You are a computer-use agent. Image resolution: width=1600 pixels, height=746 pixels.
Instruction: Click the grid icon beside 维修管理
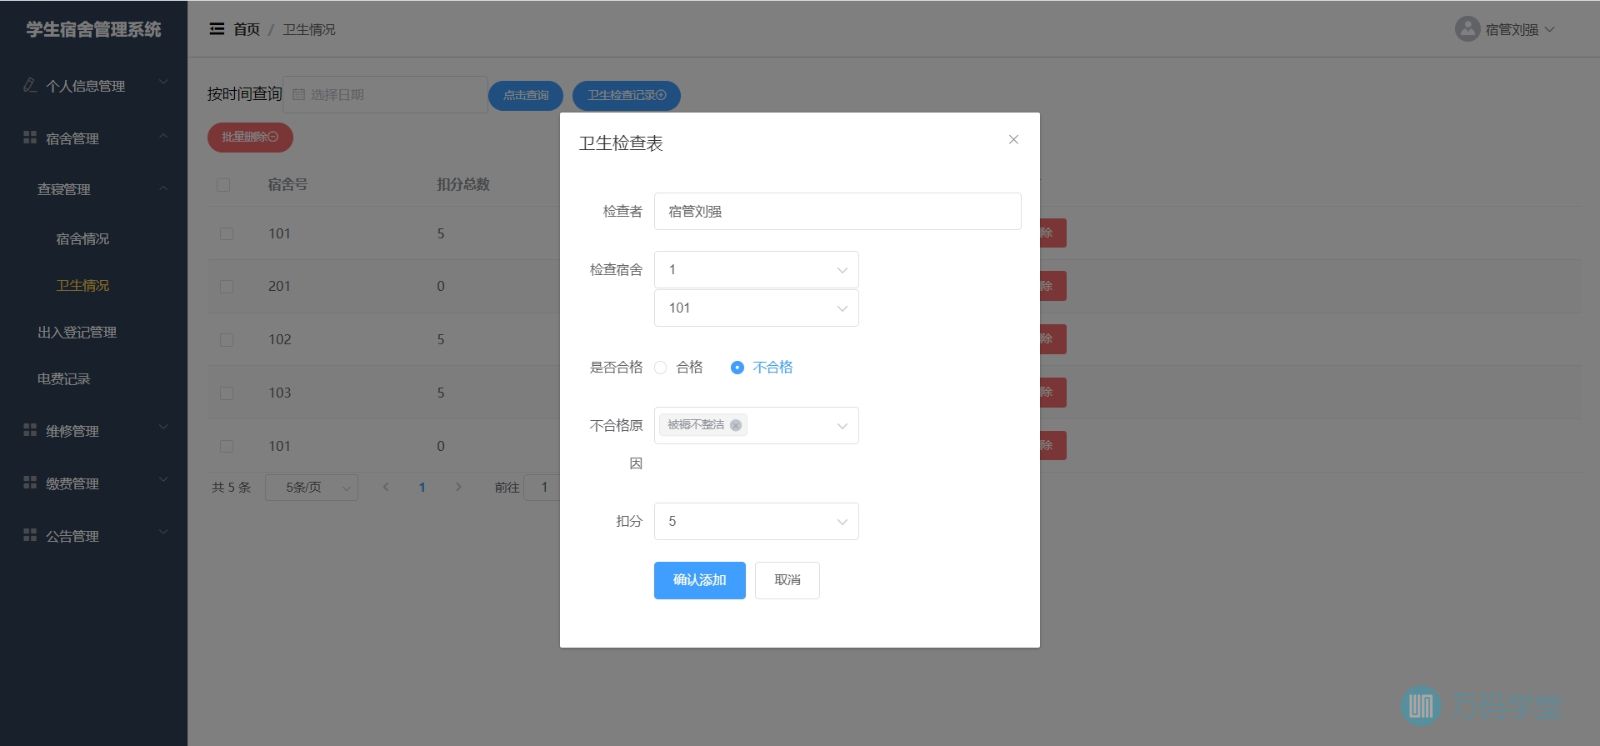click(30, 430)
